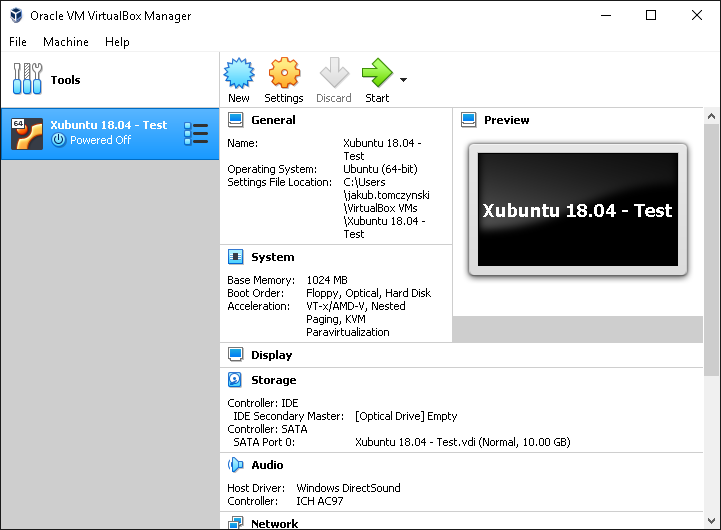Click the Audio section speaker icon
This screenshot has width=721, height=530.
[x=235, y=465]
